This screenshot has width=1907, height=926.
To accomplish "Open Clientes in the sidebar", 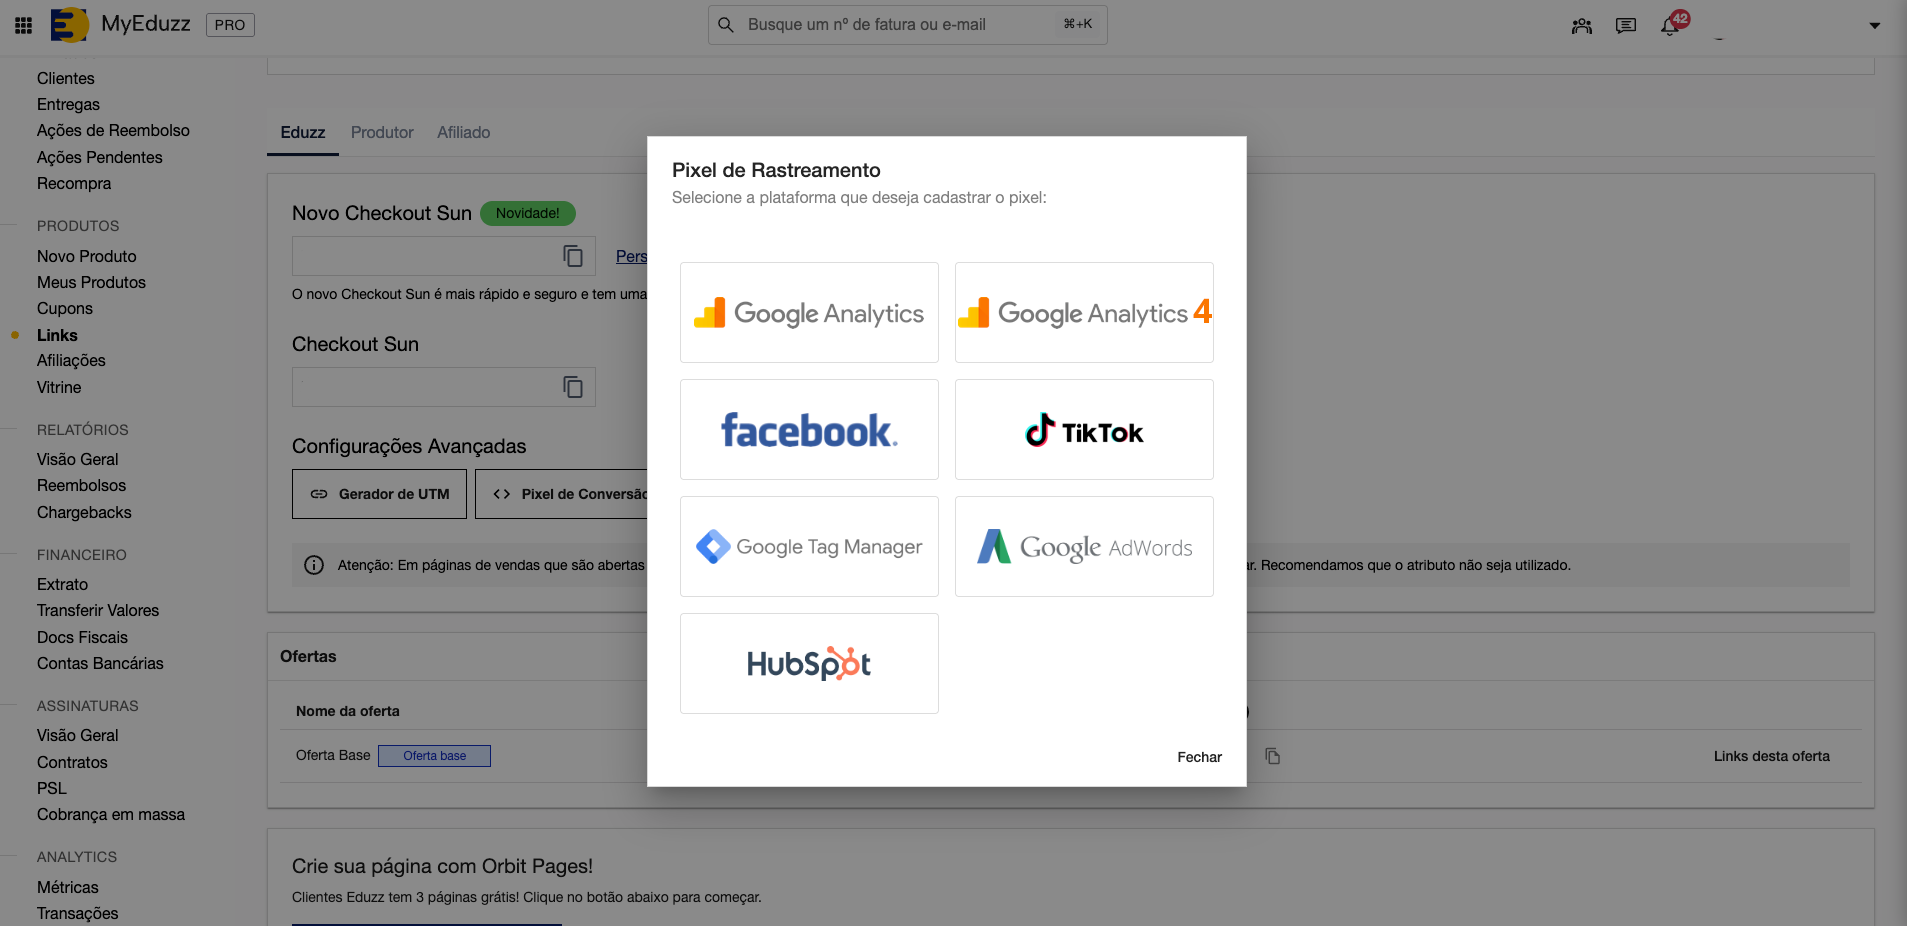I will click(x=66, y=78).
